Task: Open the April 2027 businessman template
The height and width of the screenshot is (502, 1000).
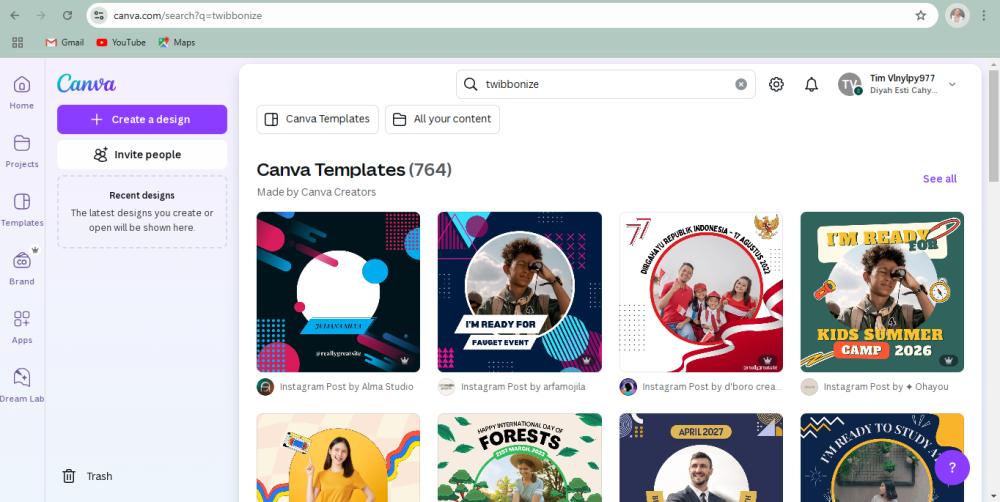Action: click(701, 457)
